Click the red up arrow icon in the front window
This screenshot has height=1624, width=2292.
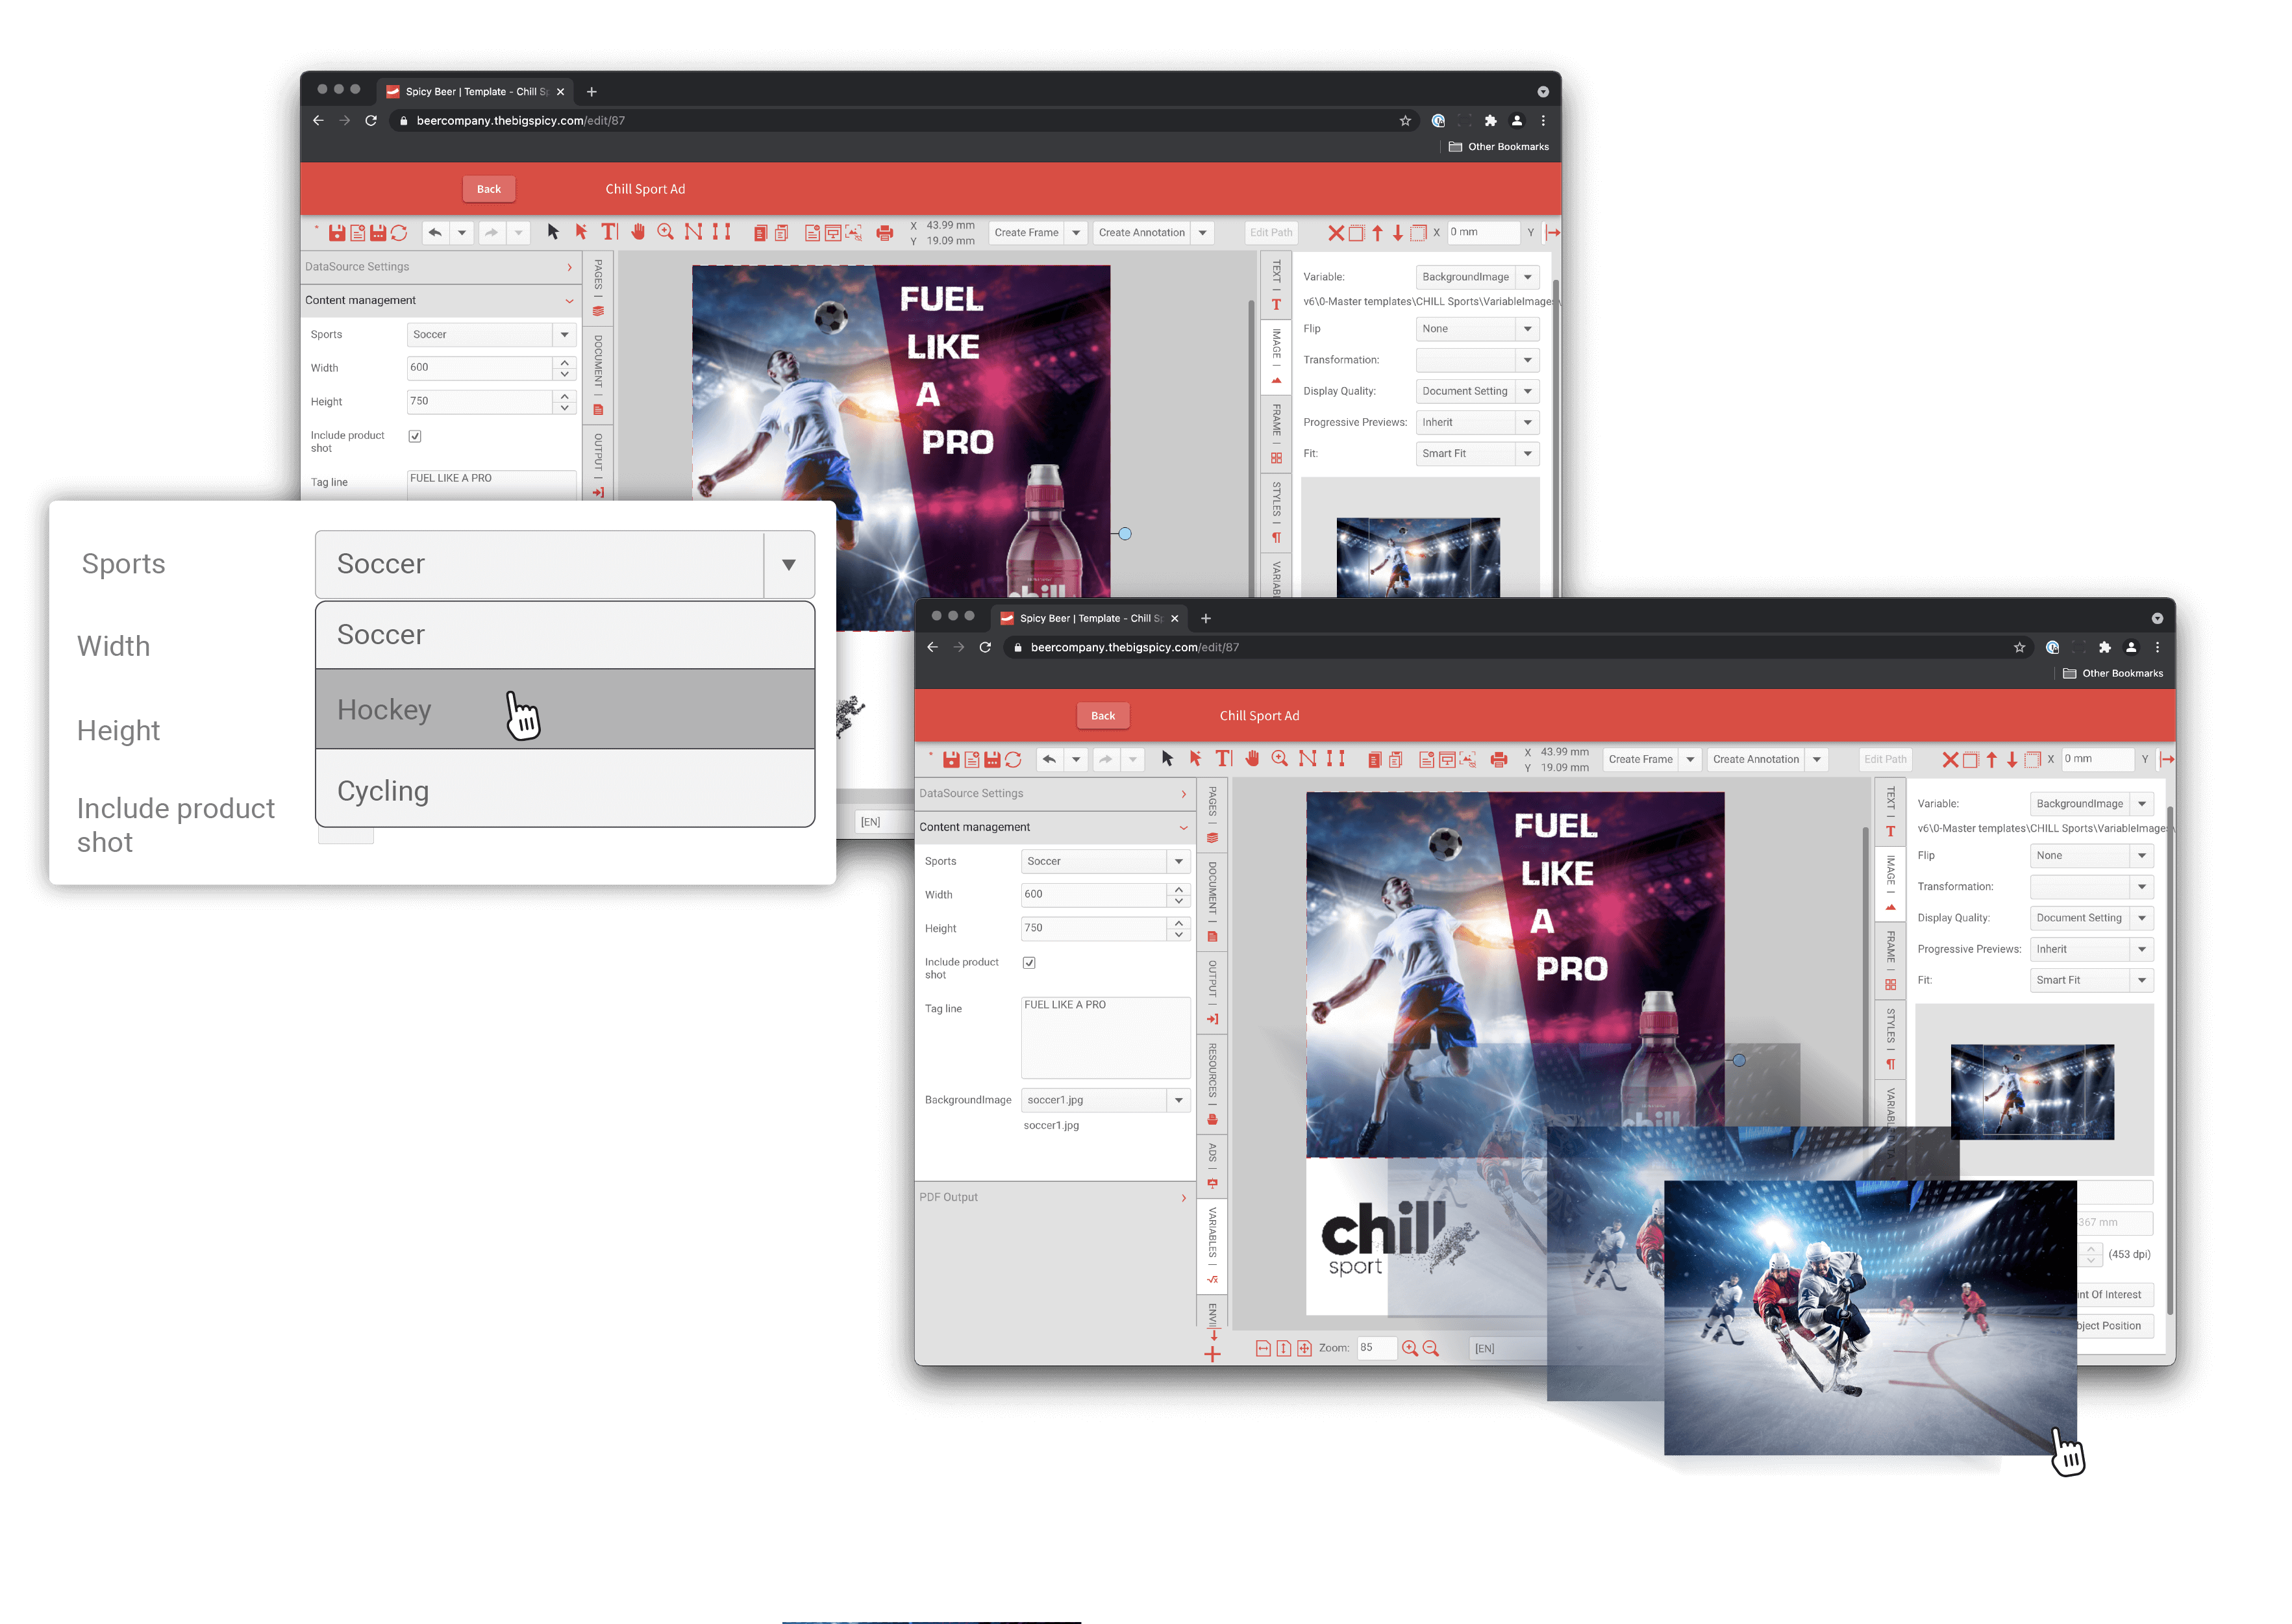point(1992,760)
